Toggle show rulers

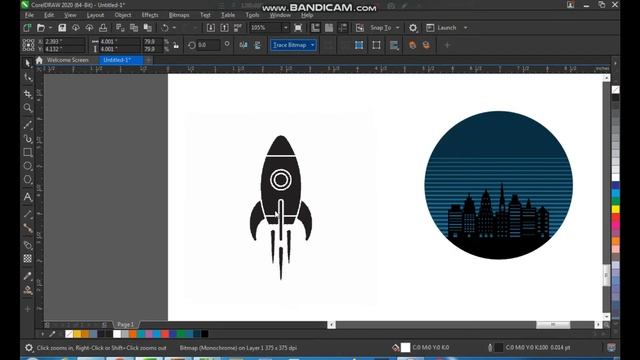[316, 28]
